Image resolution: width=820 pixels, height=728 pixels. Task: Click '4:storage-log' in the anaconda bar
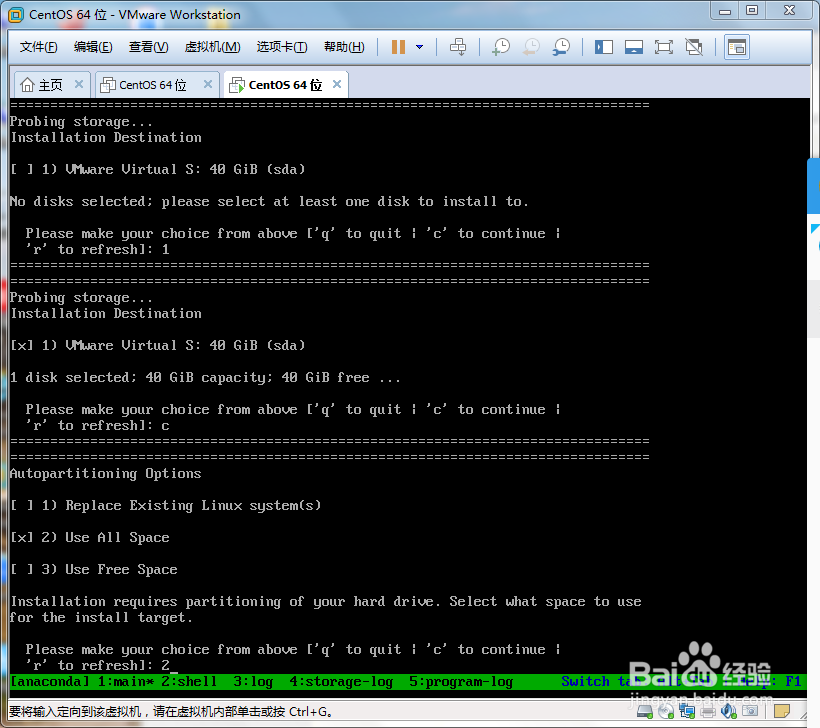tap(341, 681)
